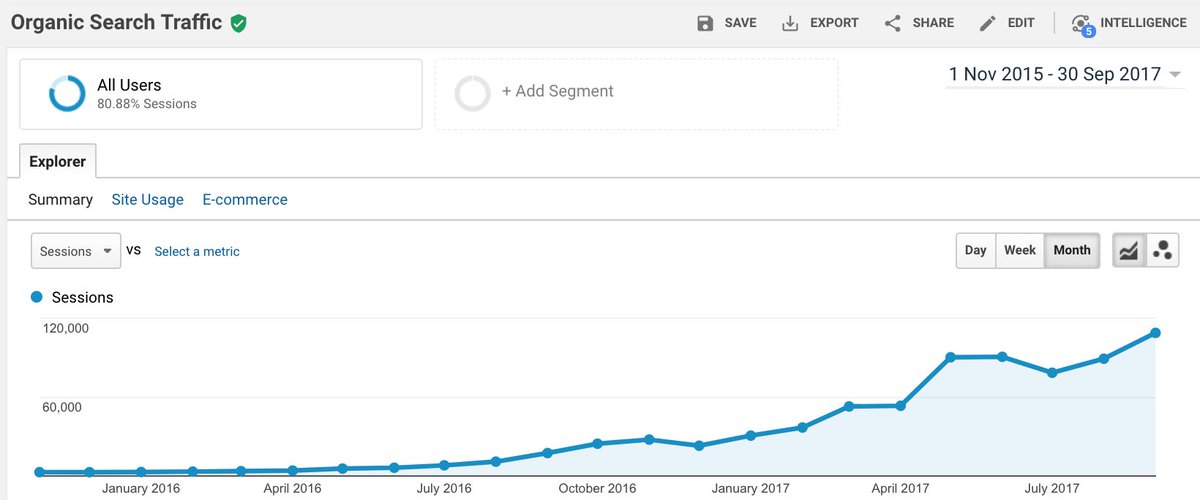Click the Organic Search Traffic title
Image resolution: width=1200 pixels, height=500 pixels.
[117, 23]
